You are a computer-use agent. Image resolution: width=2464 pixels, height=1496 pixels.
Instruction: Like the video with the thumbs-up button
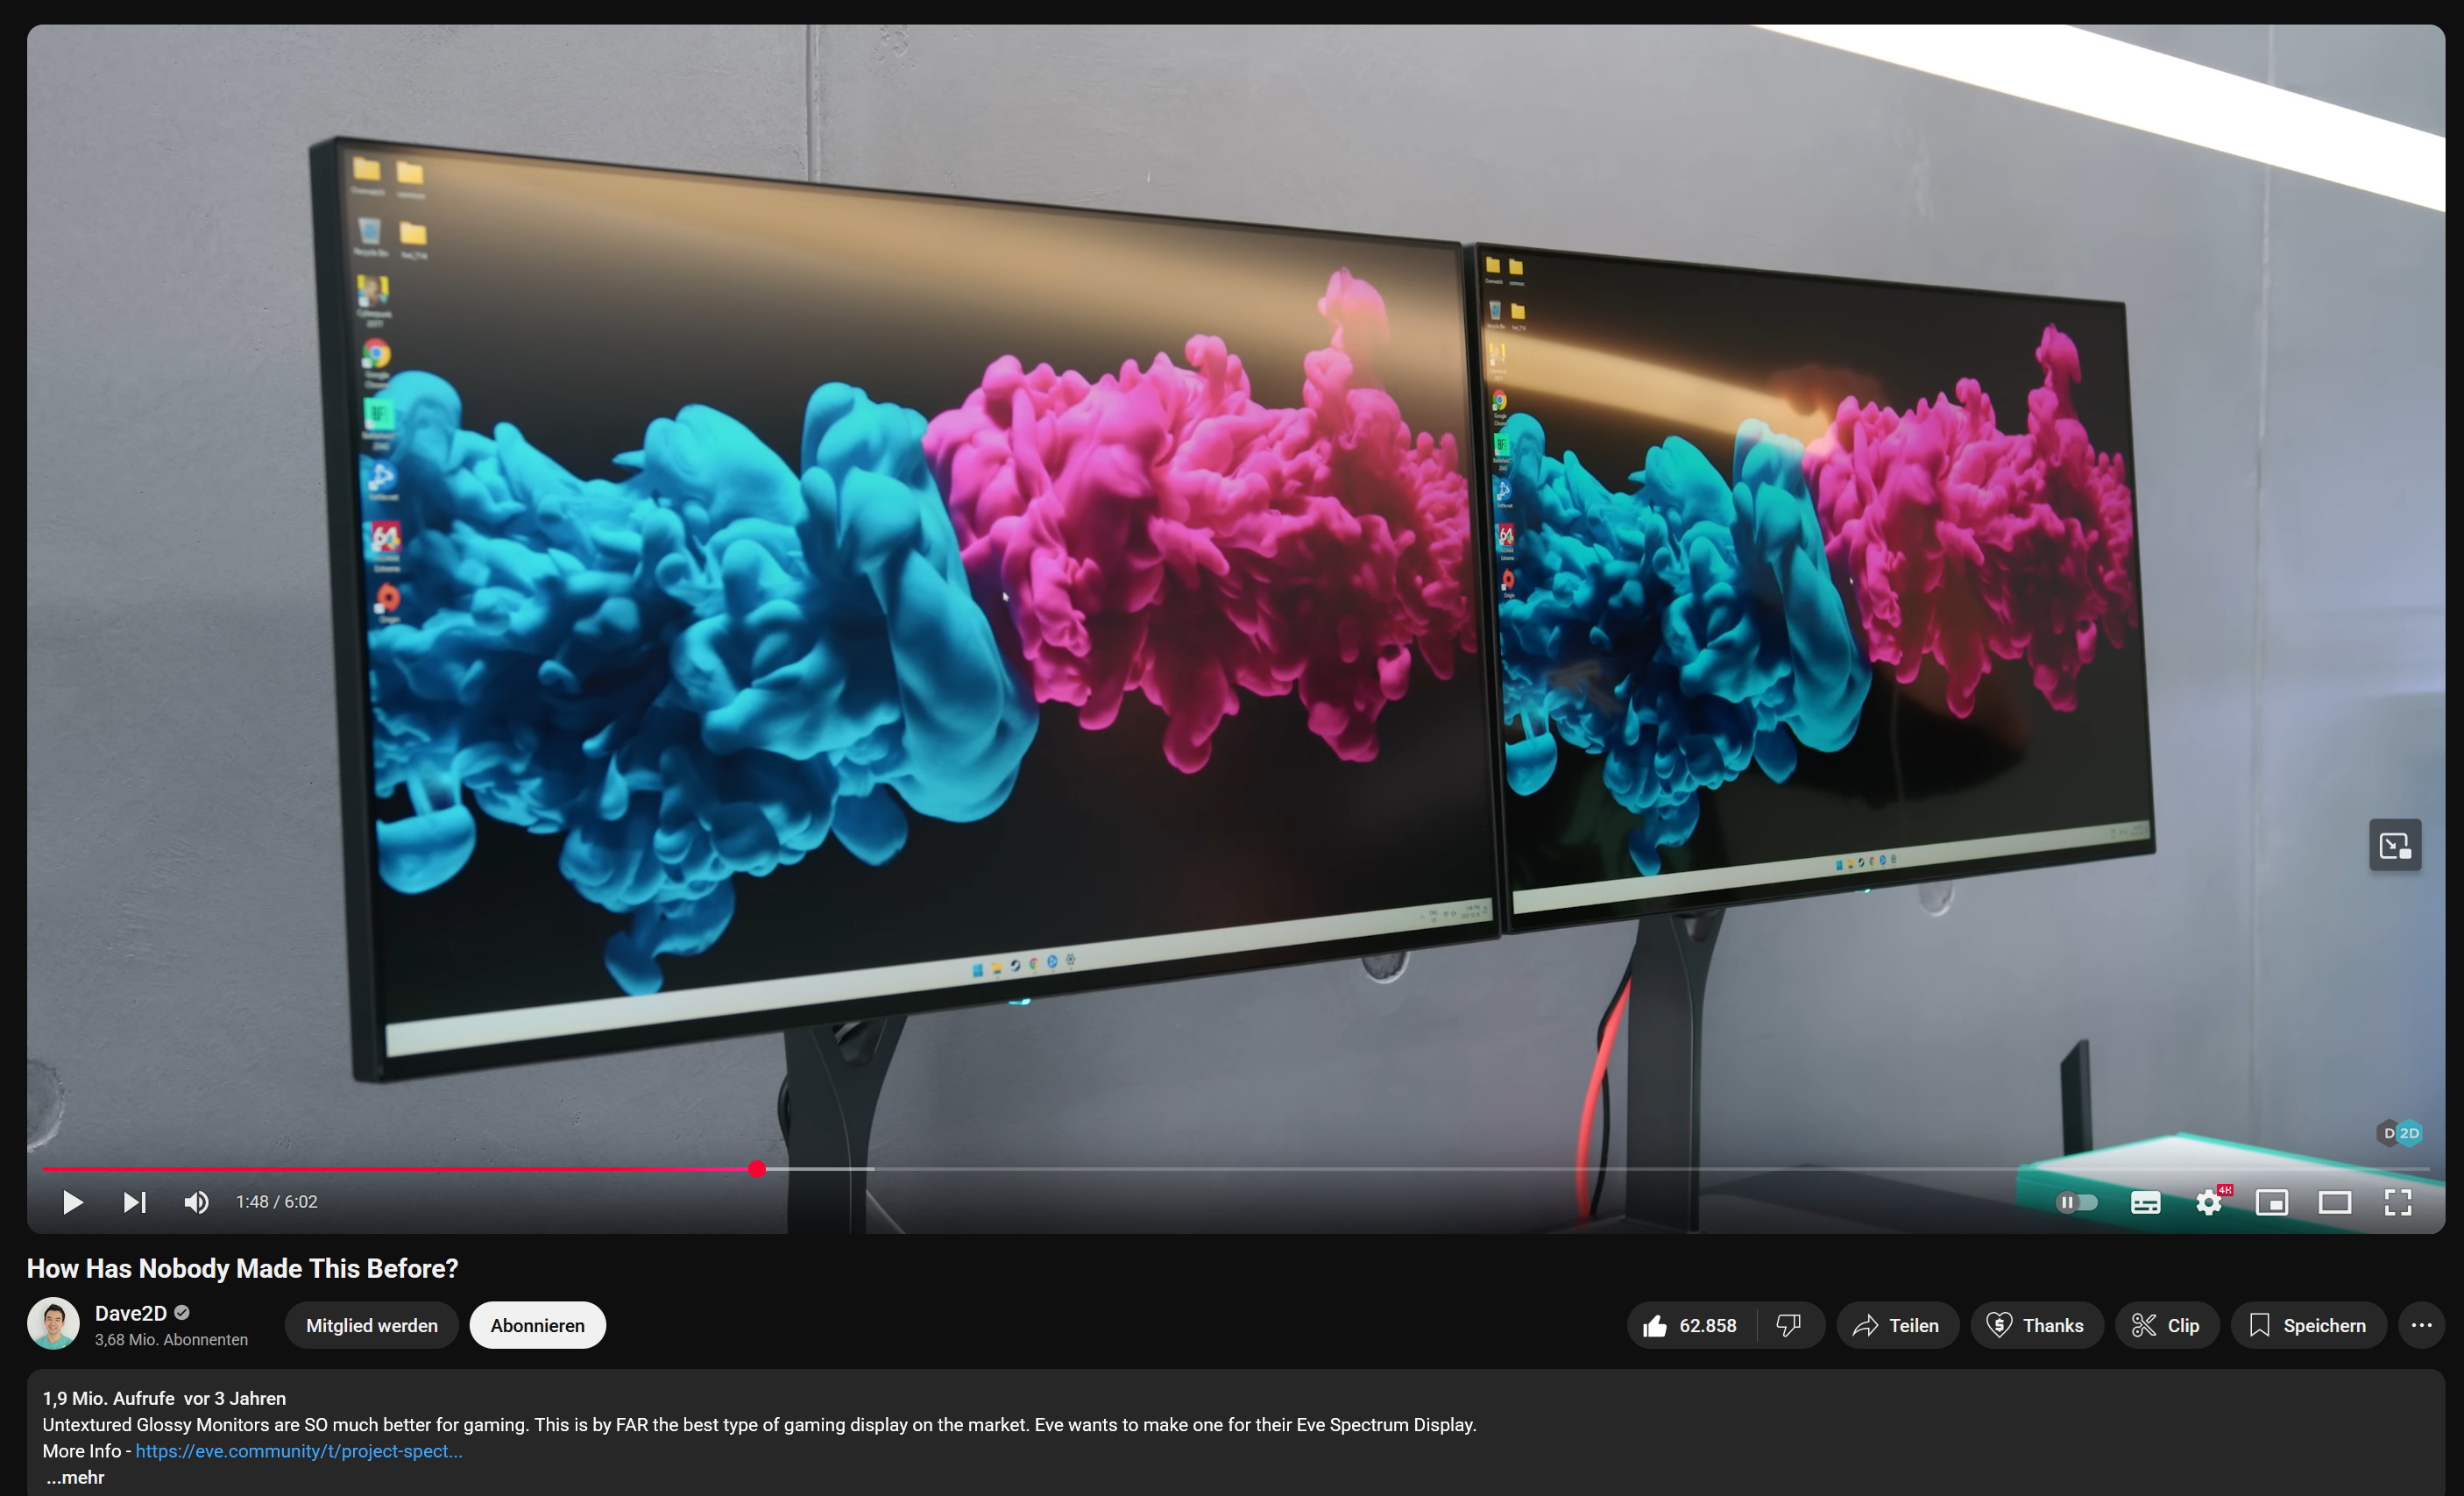click(1691, 1325)
